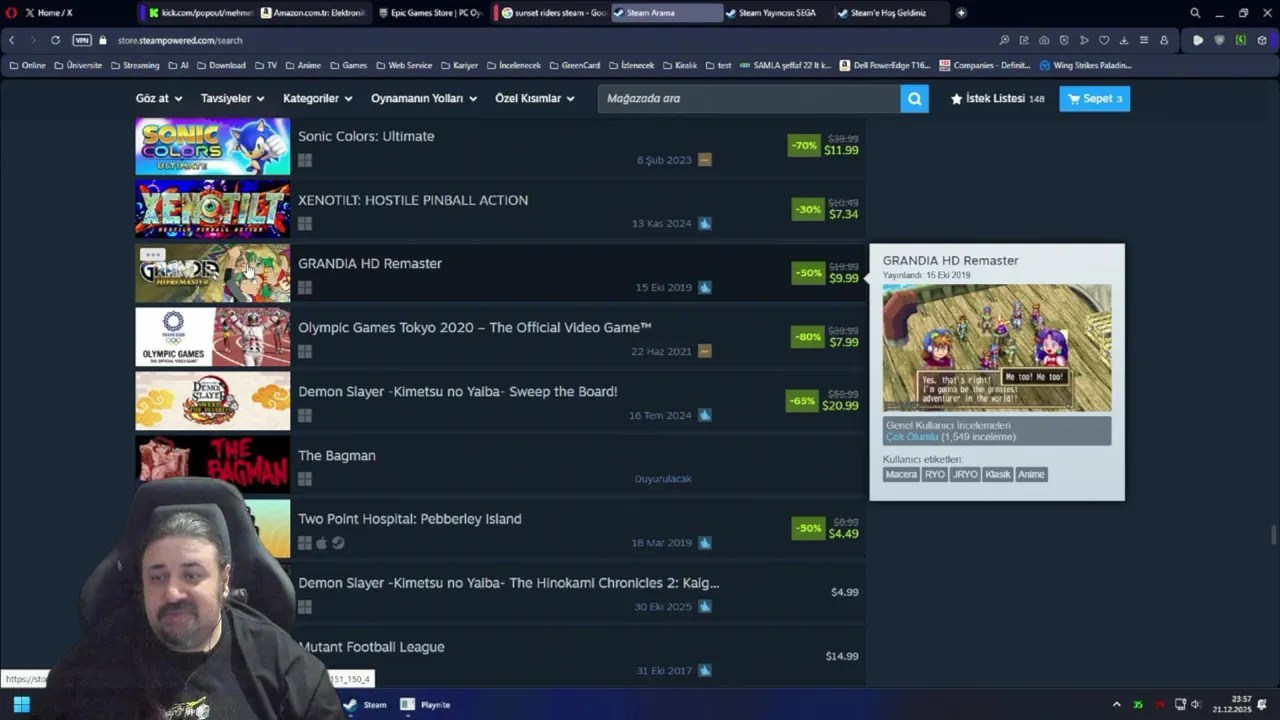The image size is (1280, 720).
Task: Expand the Kategoriler dropdown menu
Action: [x=318, y=98]
